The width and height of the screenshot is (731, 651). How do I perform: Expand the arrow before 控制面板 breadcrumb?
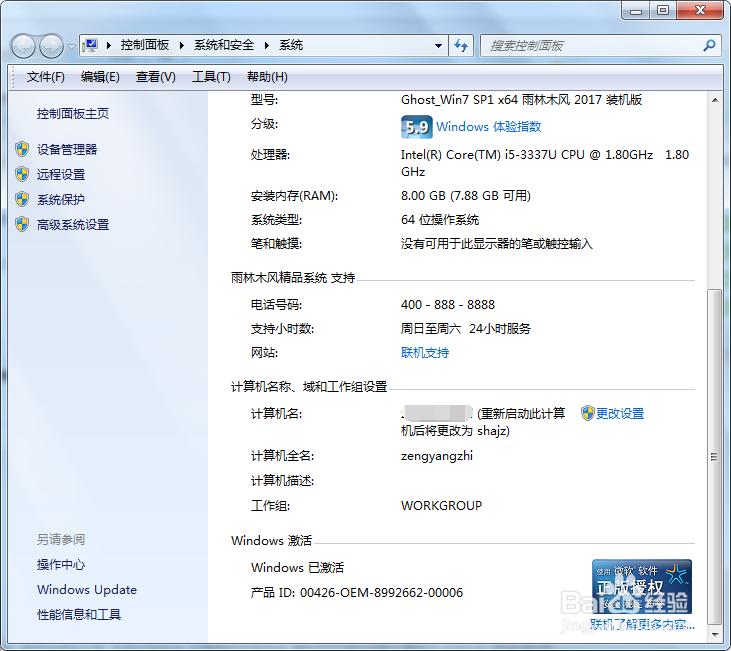coord(109,45)
